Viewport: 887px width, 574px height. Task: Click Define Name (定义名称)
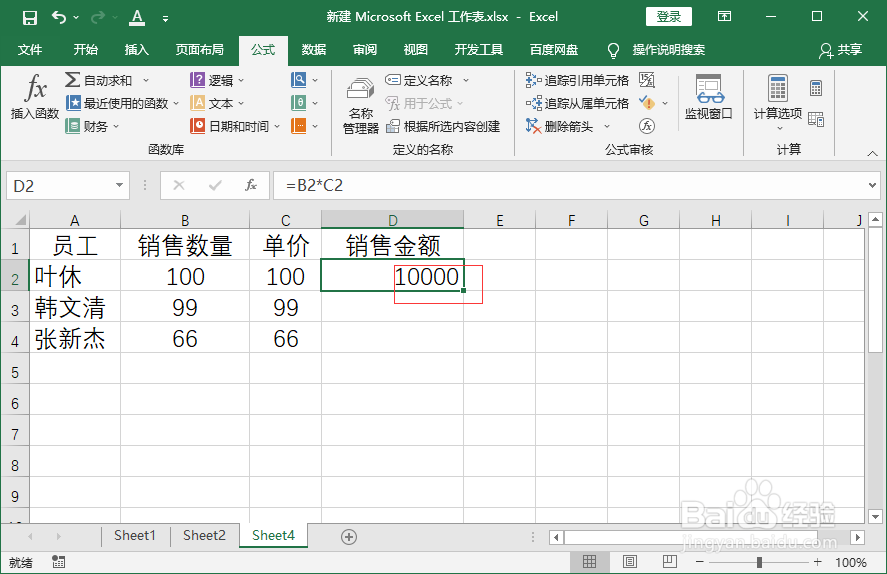point(419,80)
